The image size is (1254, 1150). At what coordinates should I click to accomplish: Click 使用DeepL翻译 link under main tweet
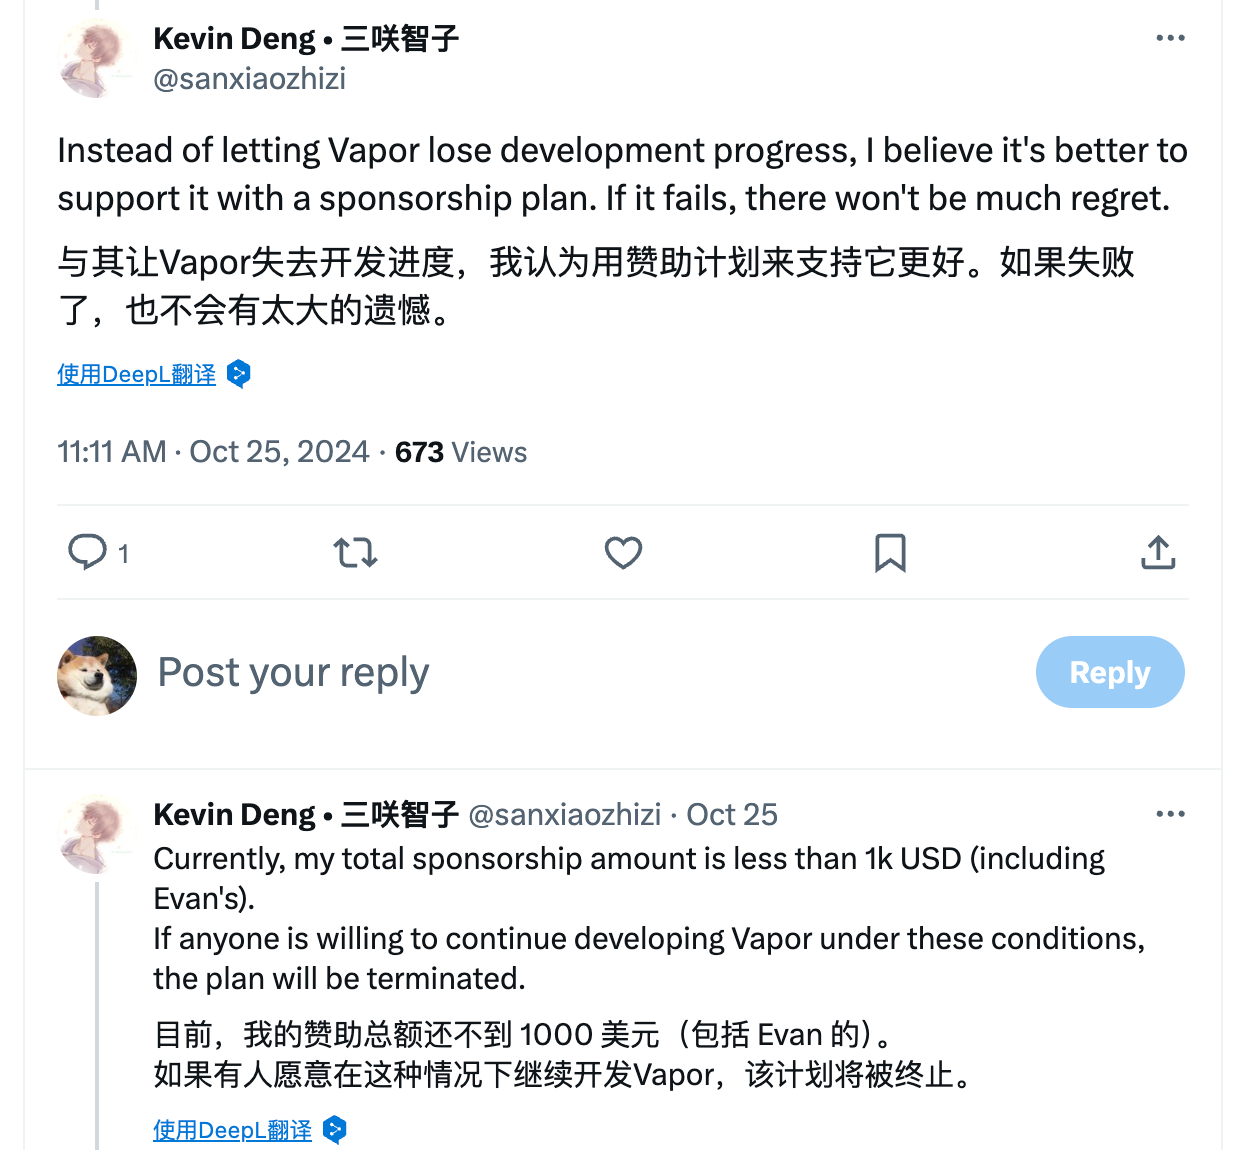pyautogui.click(x=137, y=374)
